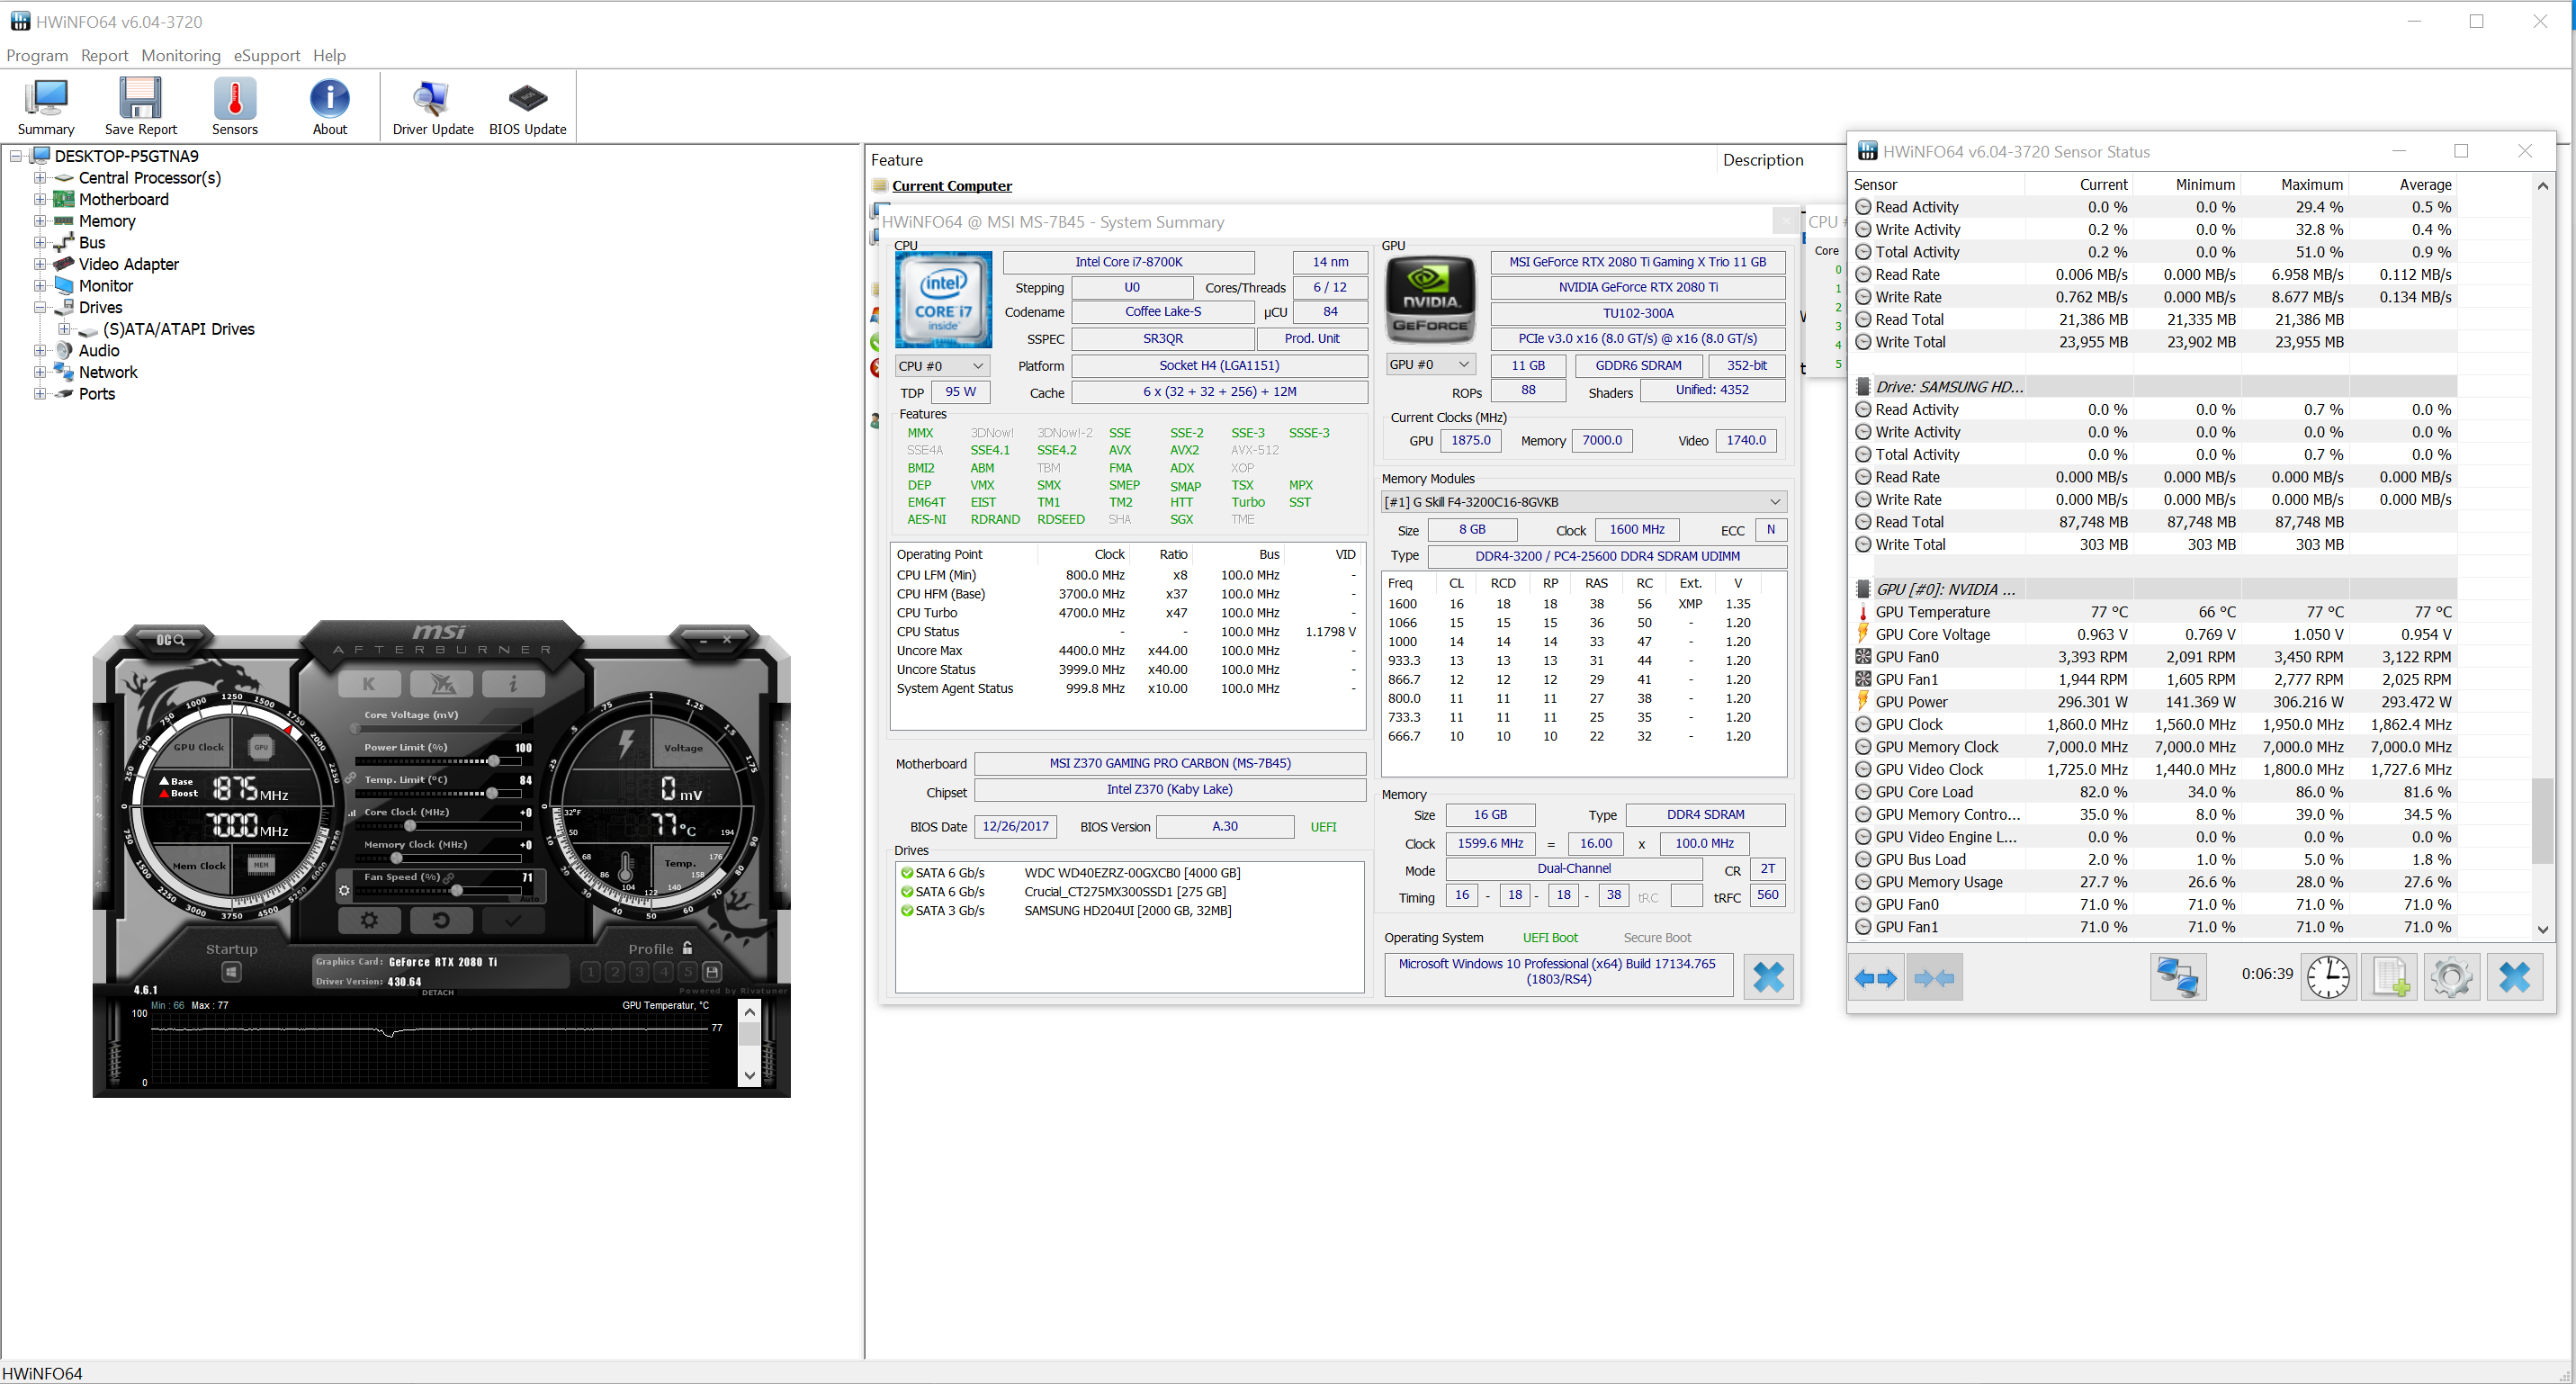This screenshot has width=2576, height=1384.
Task: Open the Sensors thermometer icon
Action: click(235, 106)
